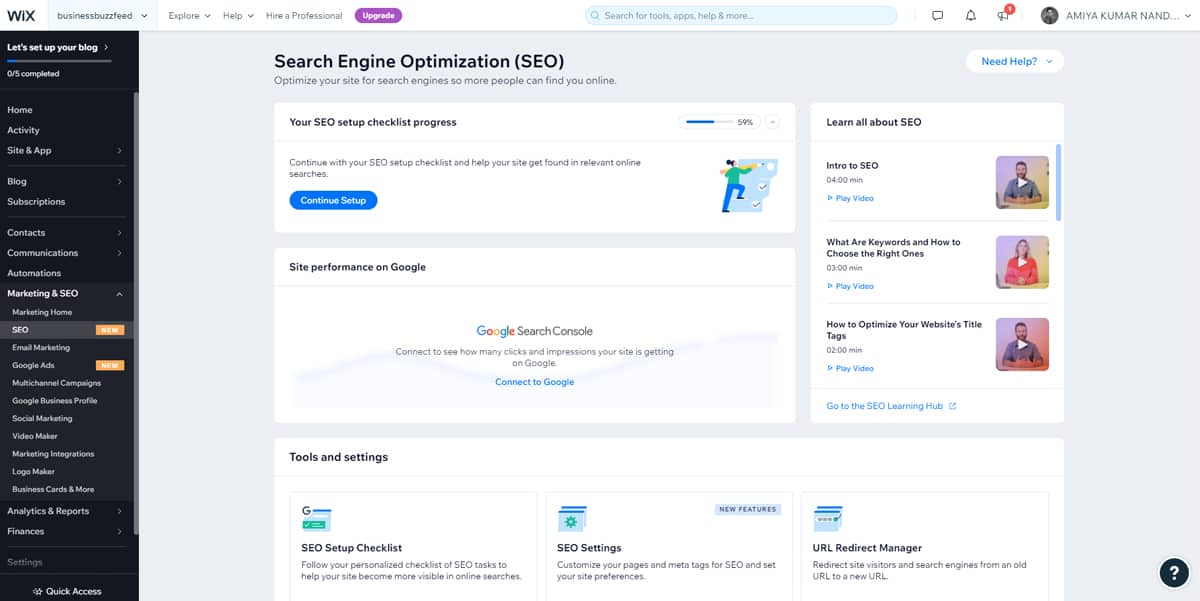The image size is (1200, 601).
Task: Open the round help question mark button
Action: tap(1173, 572)
